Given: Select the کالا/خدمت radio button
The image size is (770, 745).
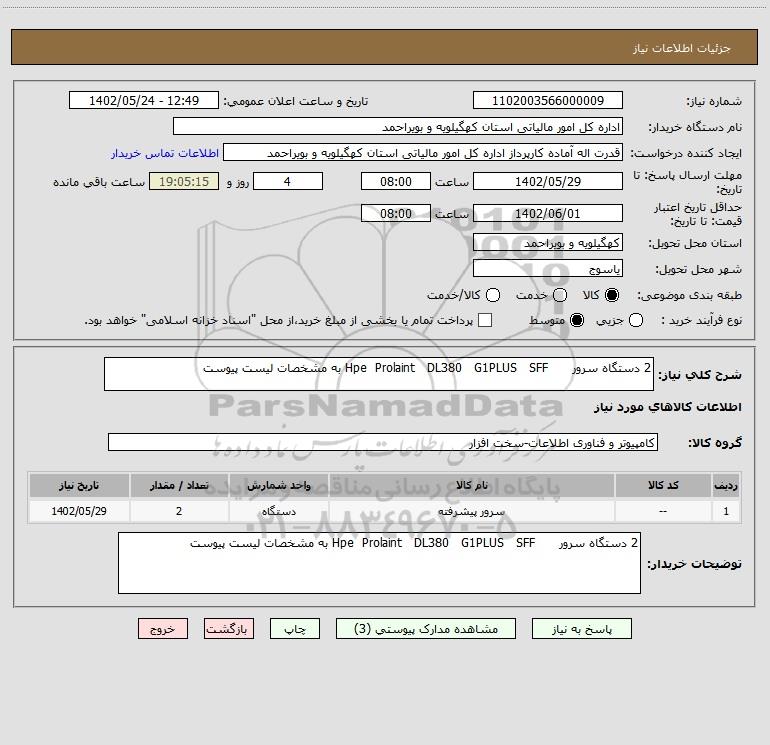Looking at the screenshot, I should pos(493,295).
